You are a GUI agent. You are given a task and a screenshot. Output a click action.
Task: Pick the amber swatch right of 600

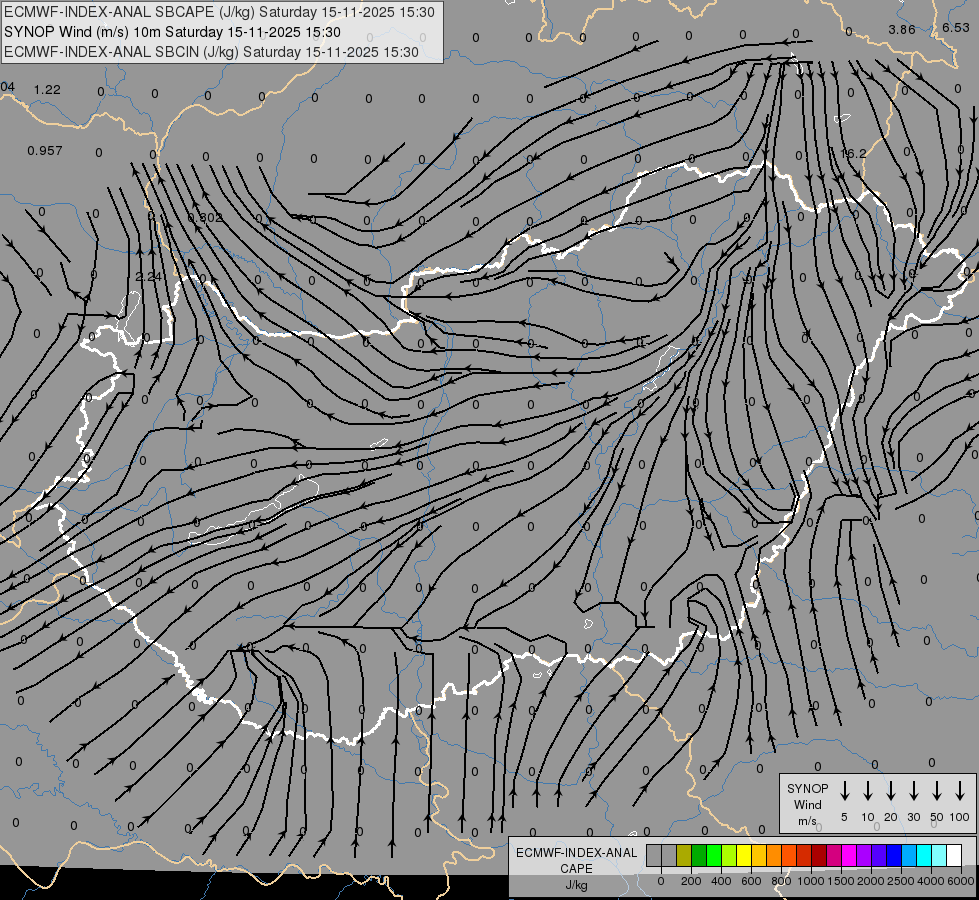point(759,856)
